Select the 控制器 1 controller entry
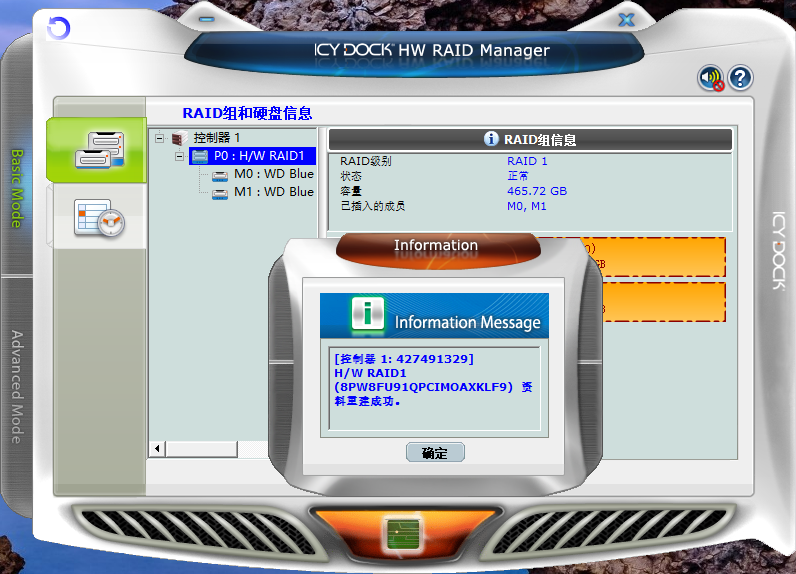This screenshot has height=574, width=796. point(217,138)
